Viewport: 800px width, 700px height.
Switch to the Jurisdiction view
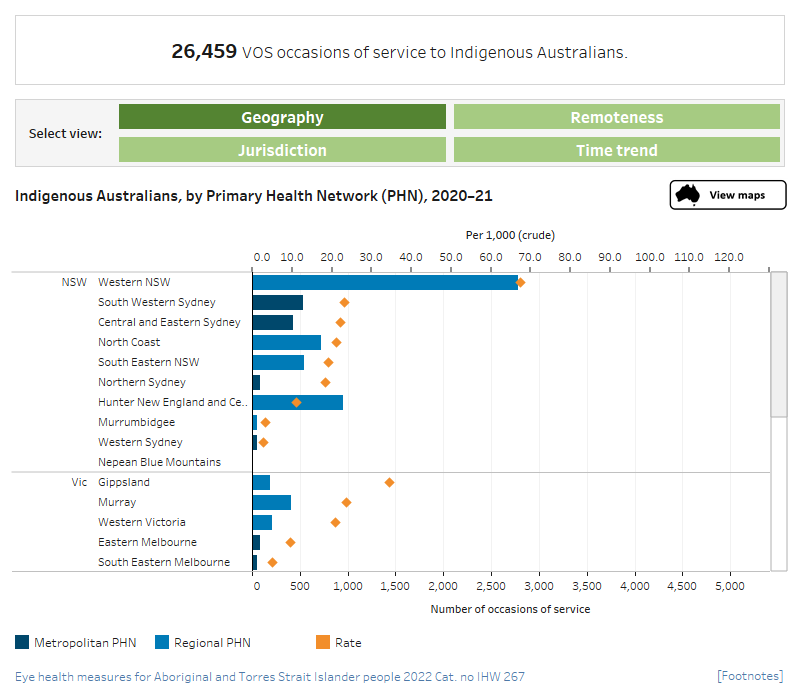tap(282, 150)
